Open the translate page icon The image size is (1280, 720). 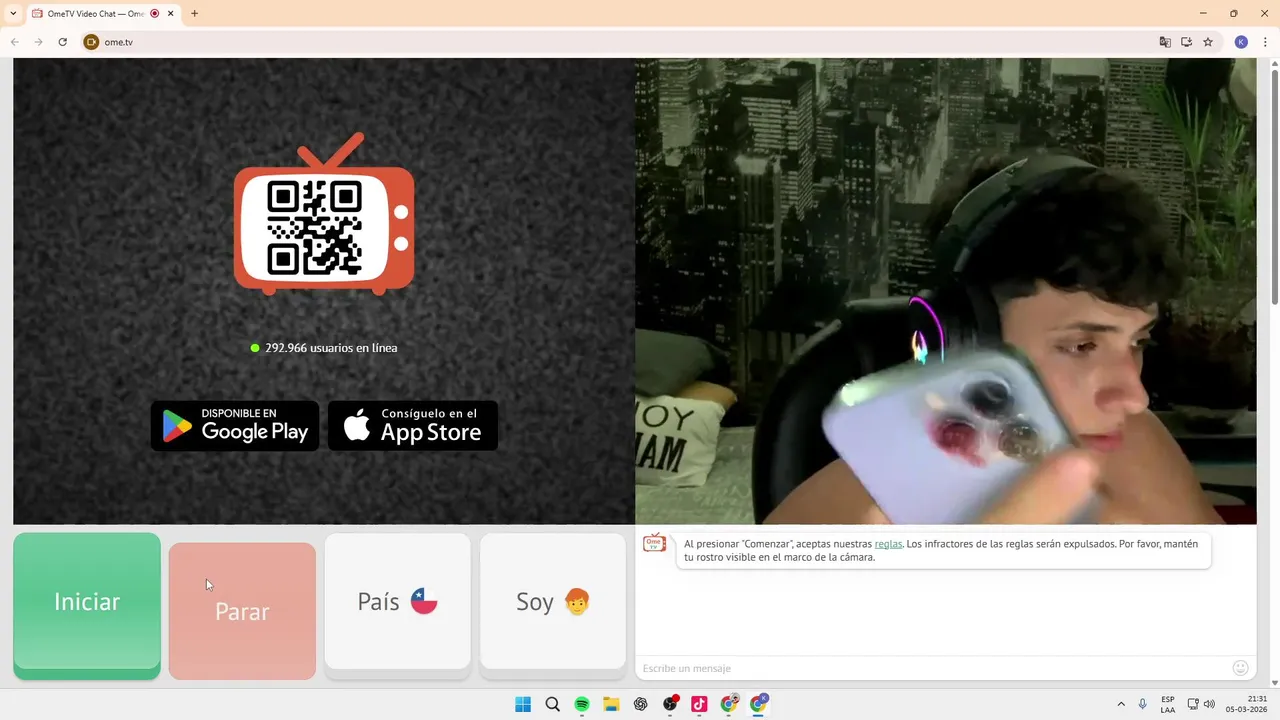click(1165, 42)
